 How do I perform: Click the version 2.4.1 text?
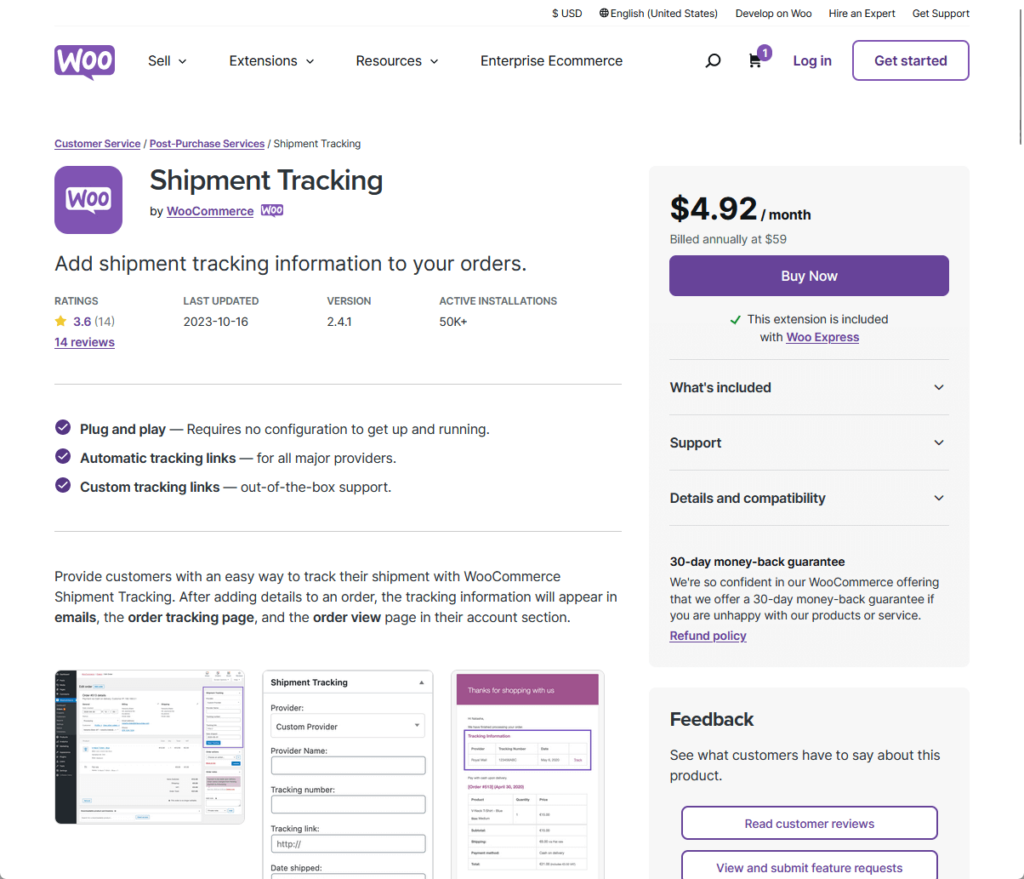(339, 321)
